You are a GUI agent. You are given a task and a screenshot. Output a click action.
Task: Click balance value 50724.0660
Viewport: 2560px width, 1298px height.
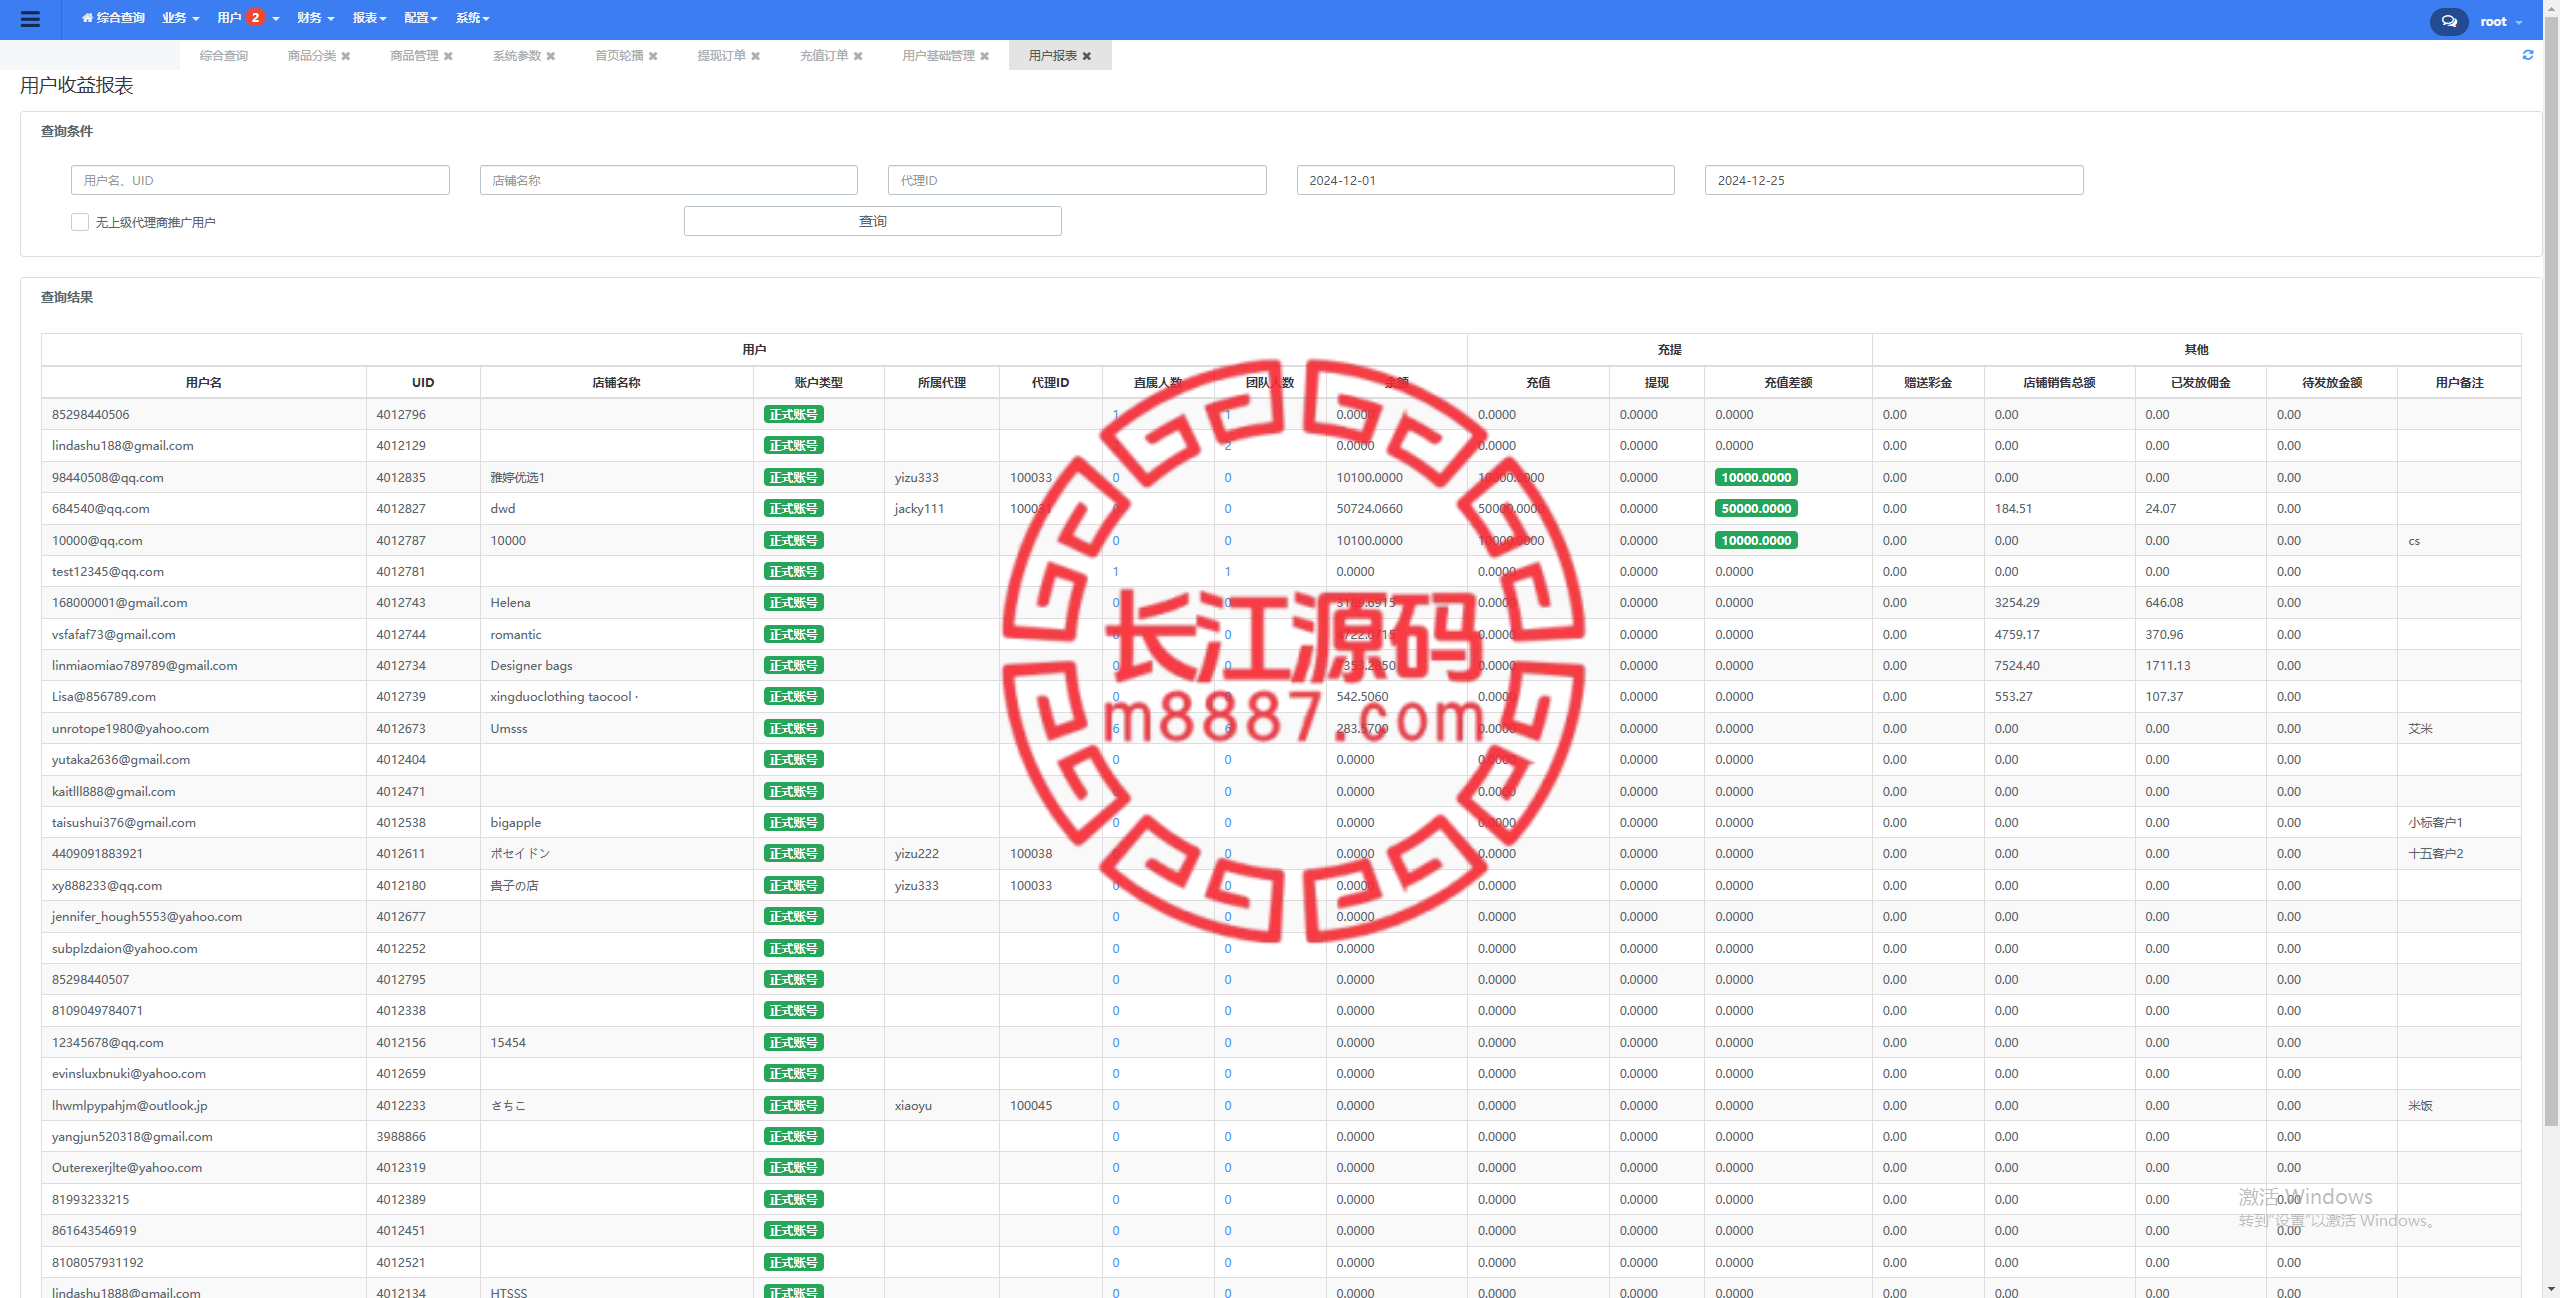1369,508
